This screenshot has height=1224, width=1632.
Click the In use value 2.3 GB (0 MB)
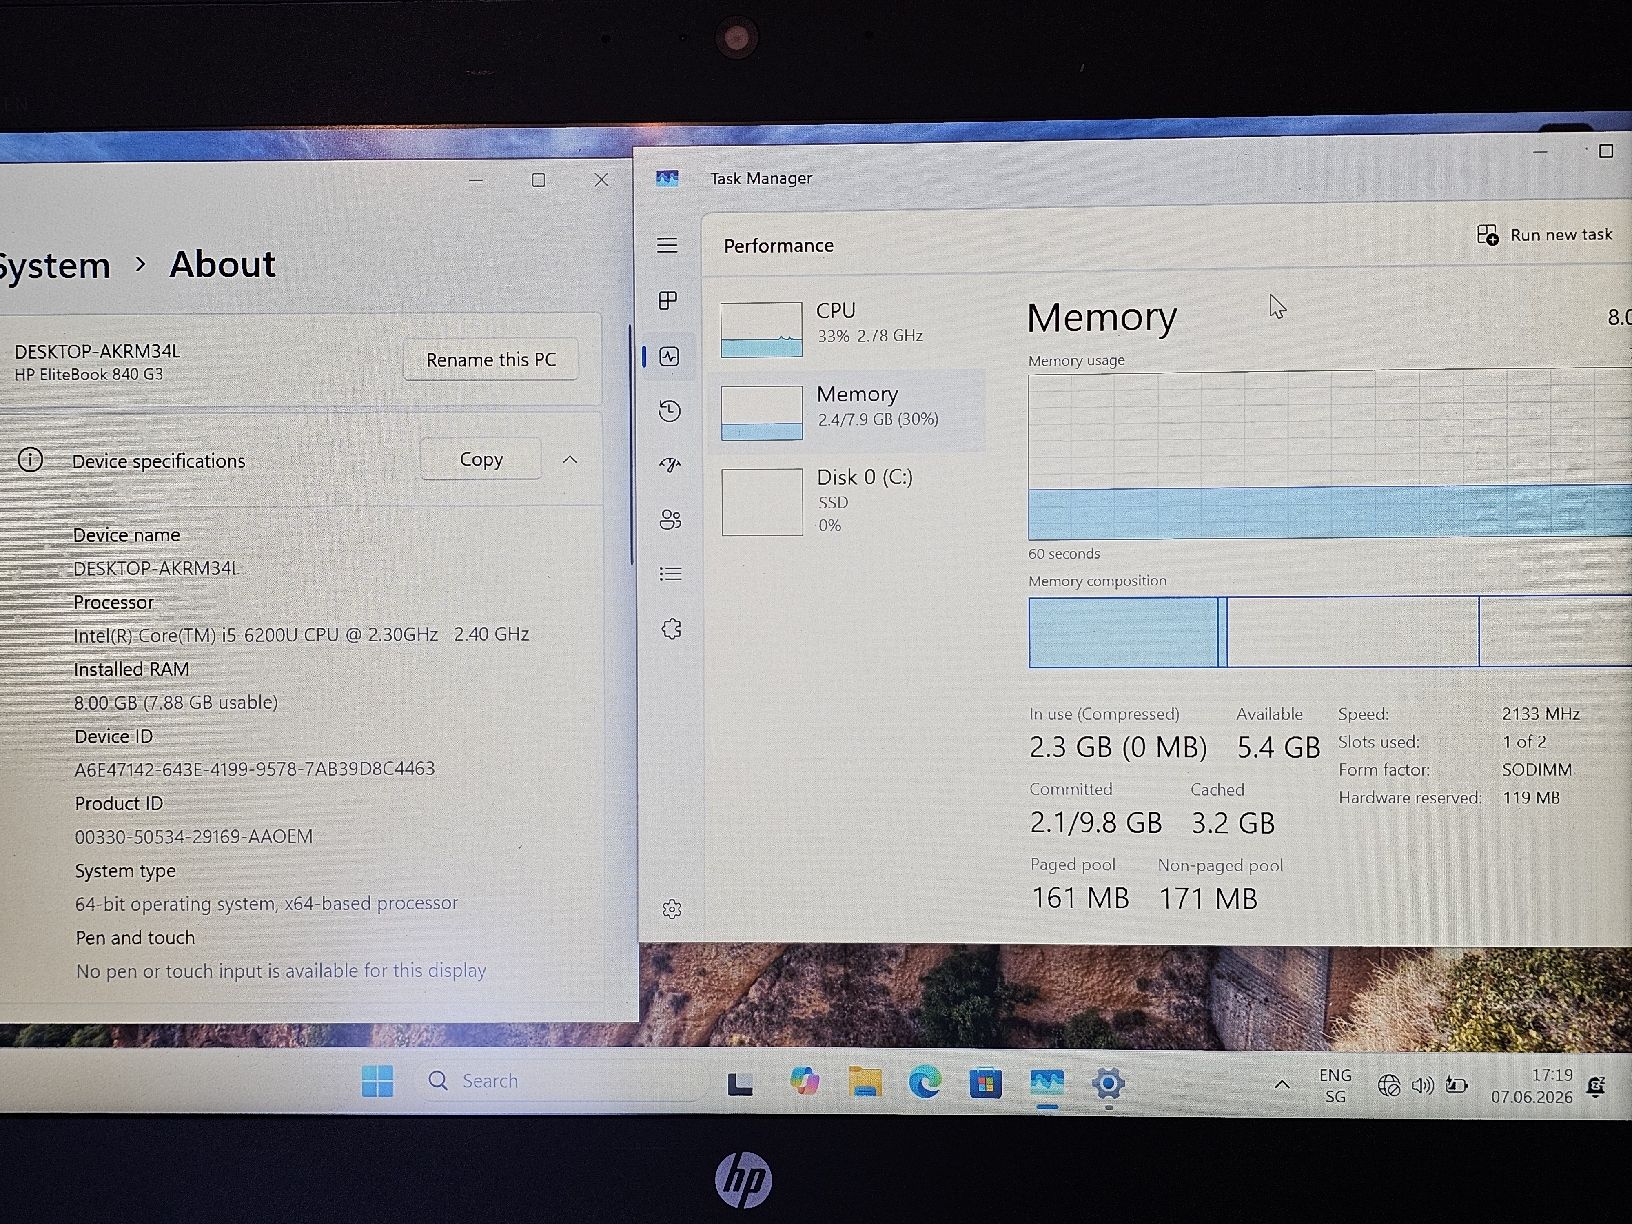pos(1118,748)
